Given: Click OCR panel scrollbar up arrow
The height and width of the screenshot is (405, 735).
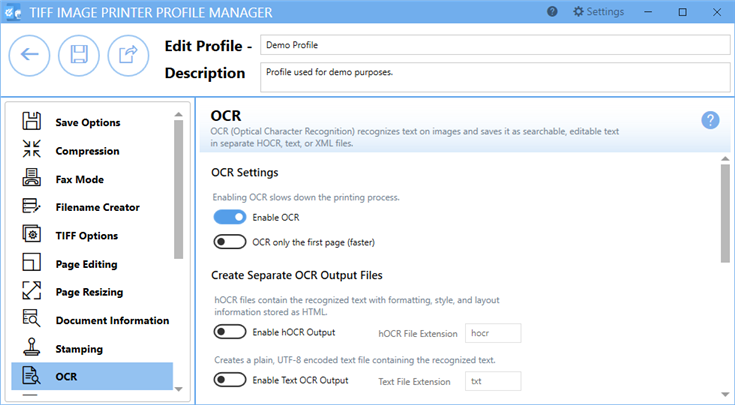Looking at the screenshot, I should (x=725, y=159).
